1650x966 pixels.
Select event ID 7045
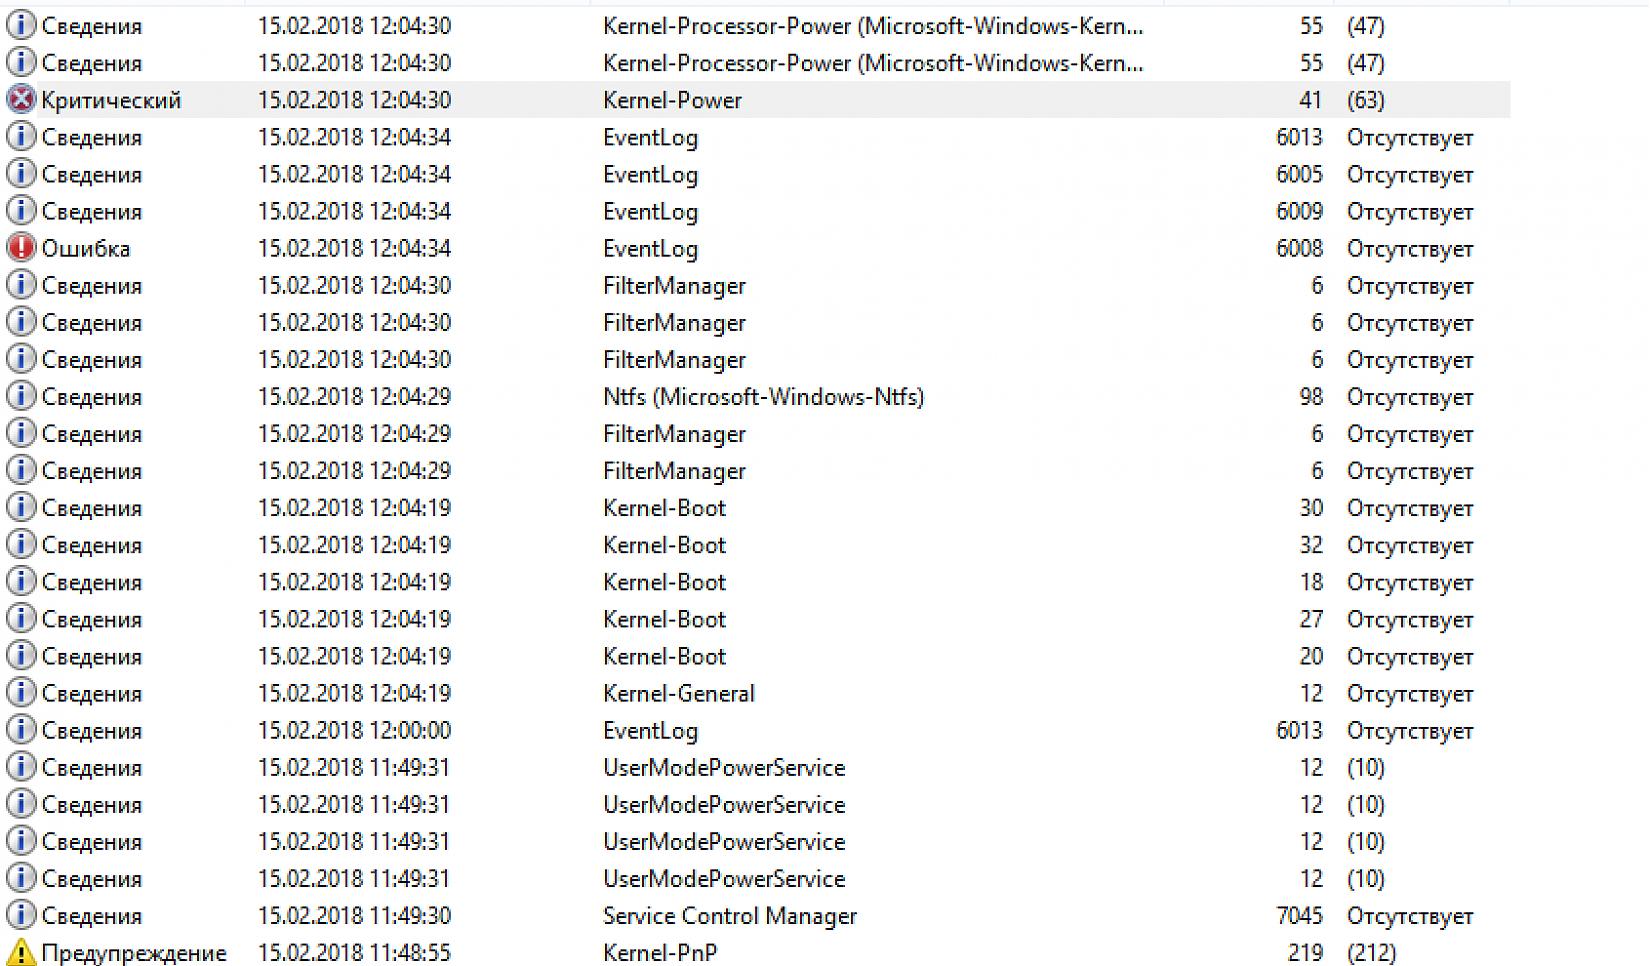tap(1298, 916)
